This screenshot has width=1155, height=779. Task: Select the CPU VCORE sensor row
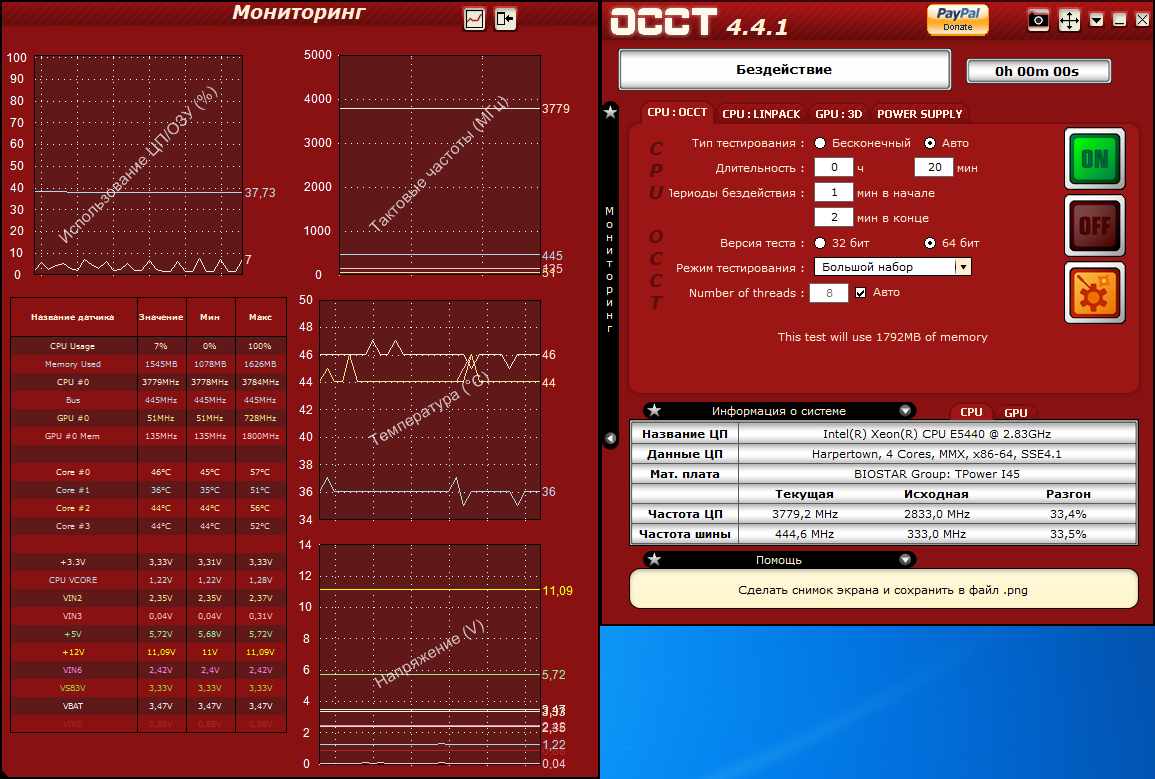click(x=148, y=580)
